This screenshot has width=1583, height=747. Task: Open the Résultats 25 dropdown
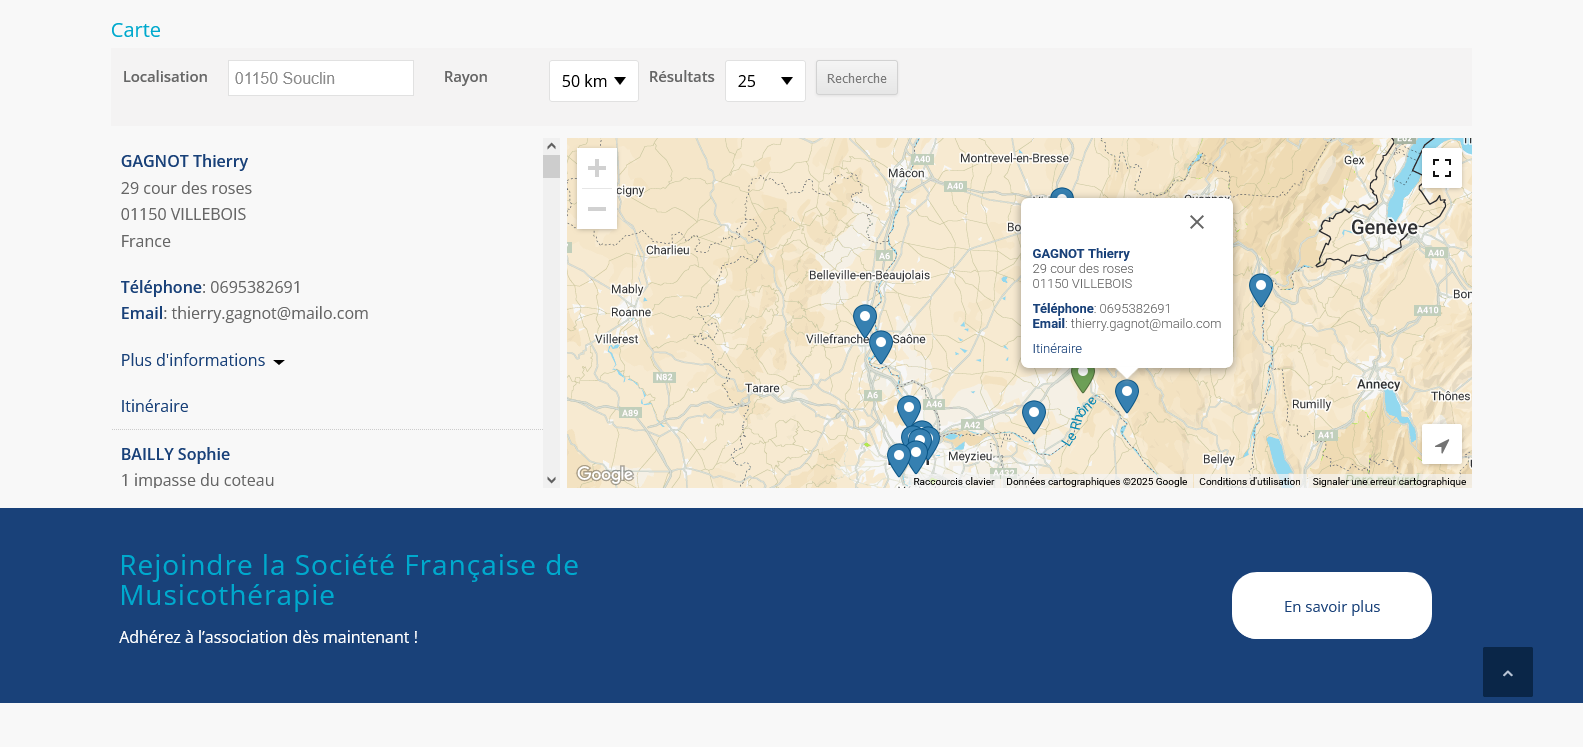click(x=765, y=81)
